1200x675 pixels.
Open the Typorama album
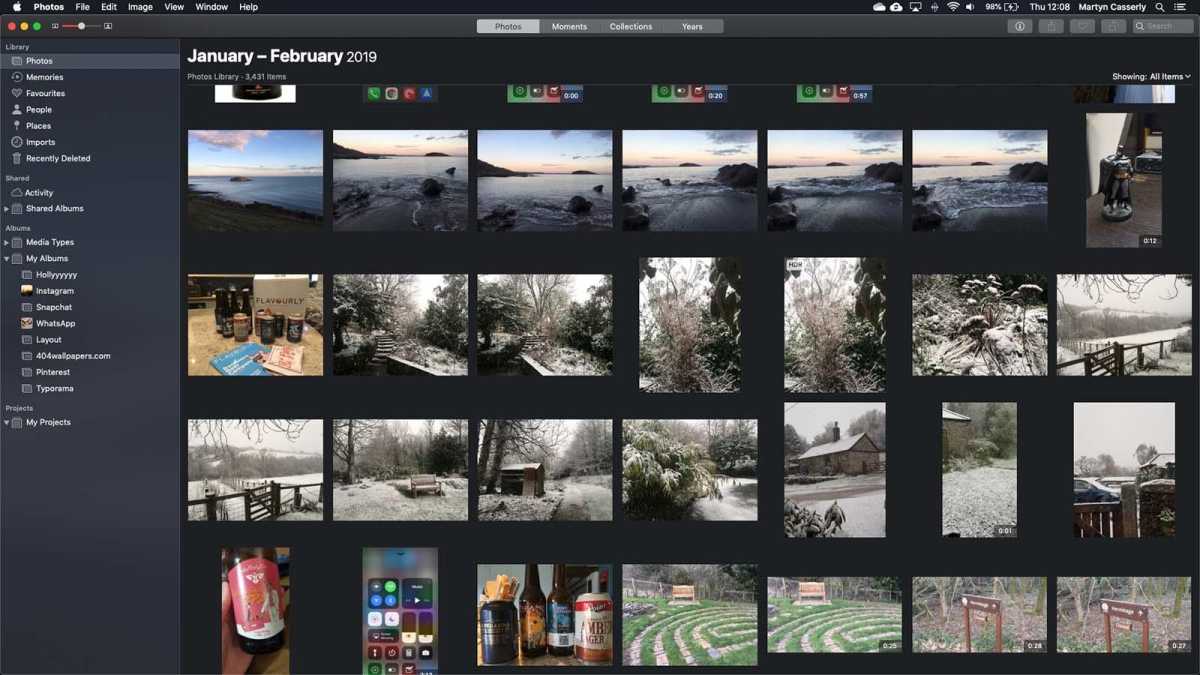[x=90, y=388]
